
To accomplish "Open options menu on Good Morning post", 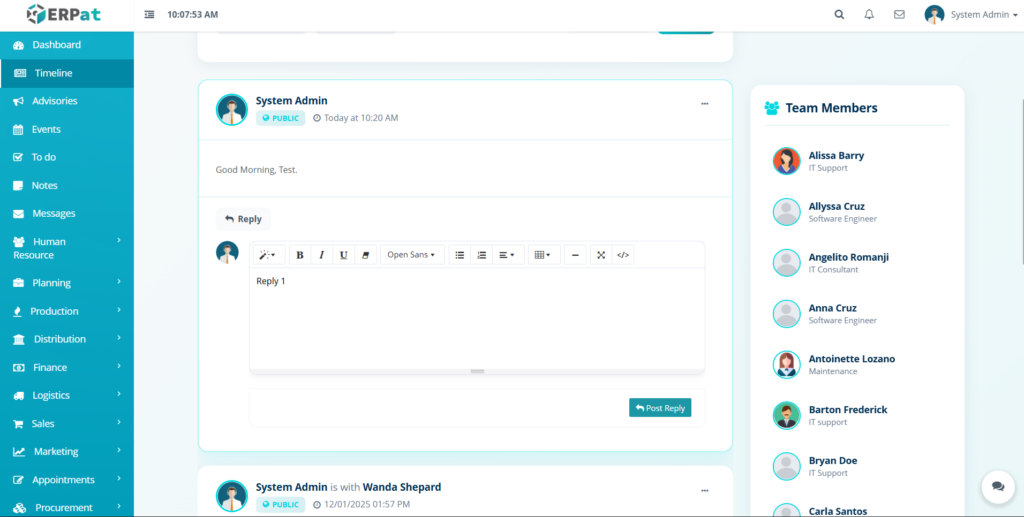I will (705, 104).
